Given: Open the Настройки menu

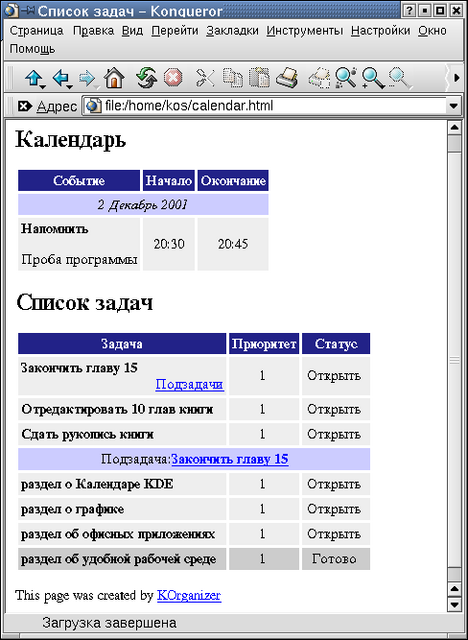Looking at the screenshot, I should (x=380, y=31).
